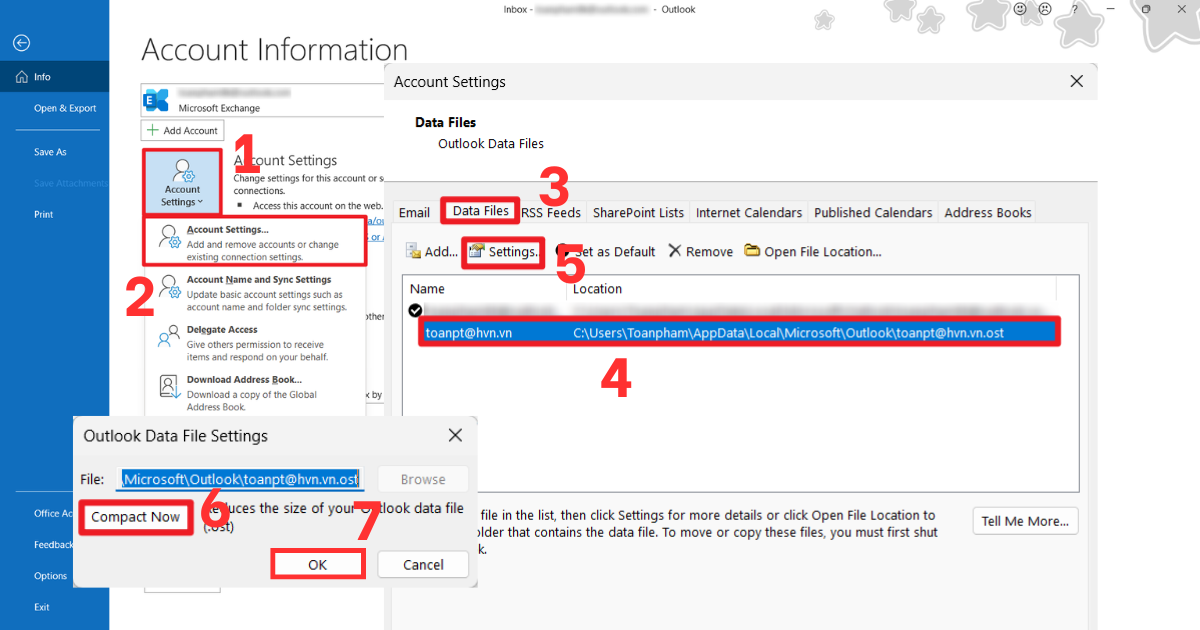The height and width of the screenshot is (630, 1200).
Task: Switch to the Address Books tab
Action: point(987,212)
